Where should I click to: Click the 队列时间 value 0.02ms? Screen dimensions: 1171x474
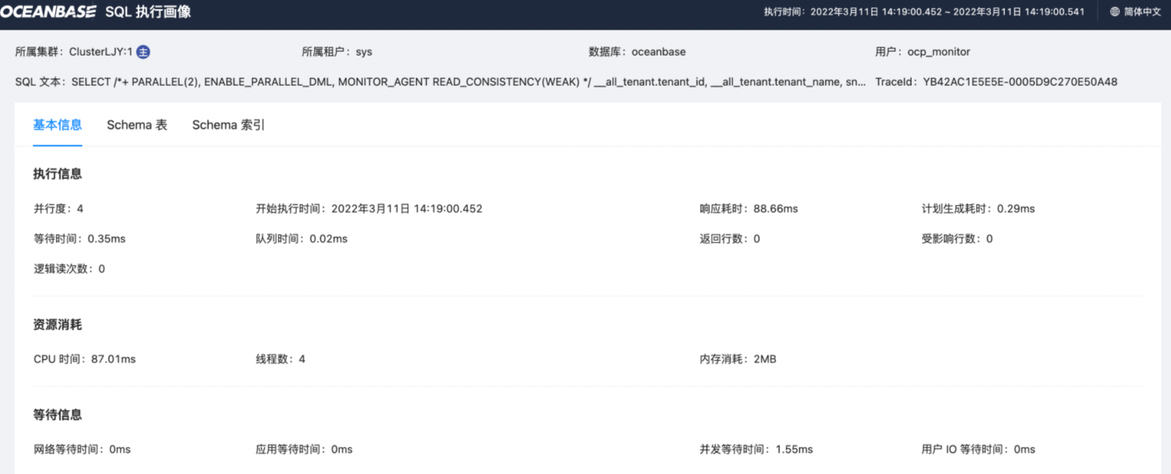tap(329, 239)
